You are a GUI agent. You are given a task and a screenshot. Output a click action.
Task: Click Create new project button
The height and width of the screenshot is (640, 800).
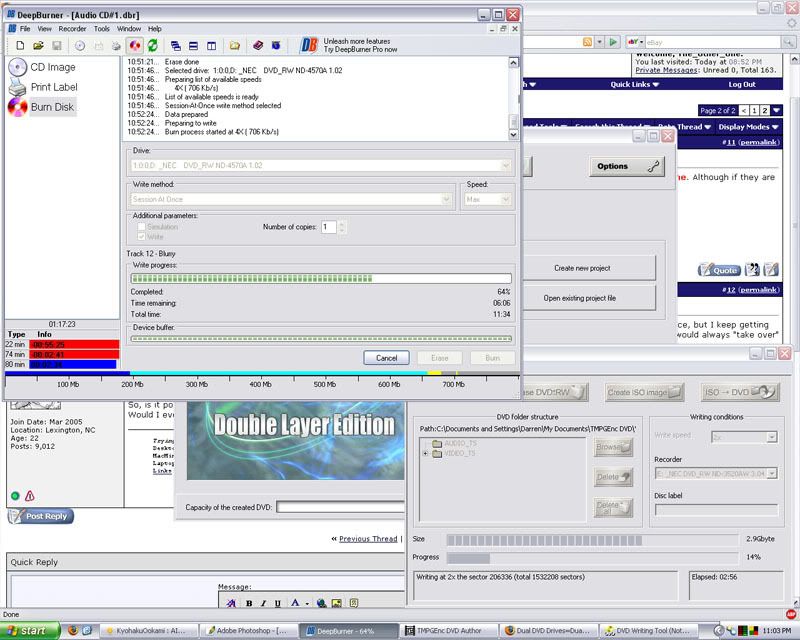coord(583,268)
